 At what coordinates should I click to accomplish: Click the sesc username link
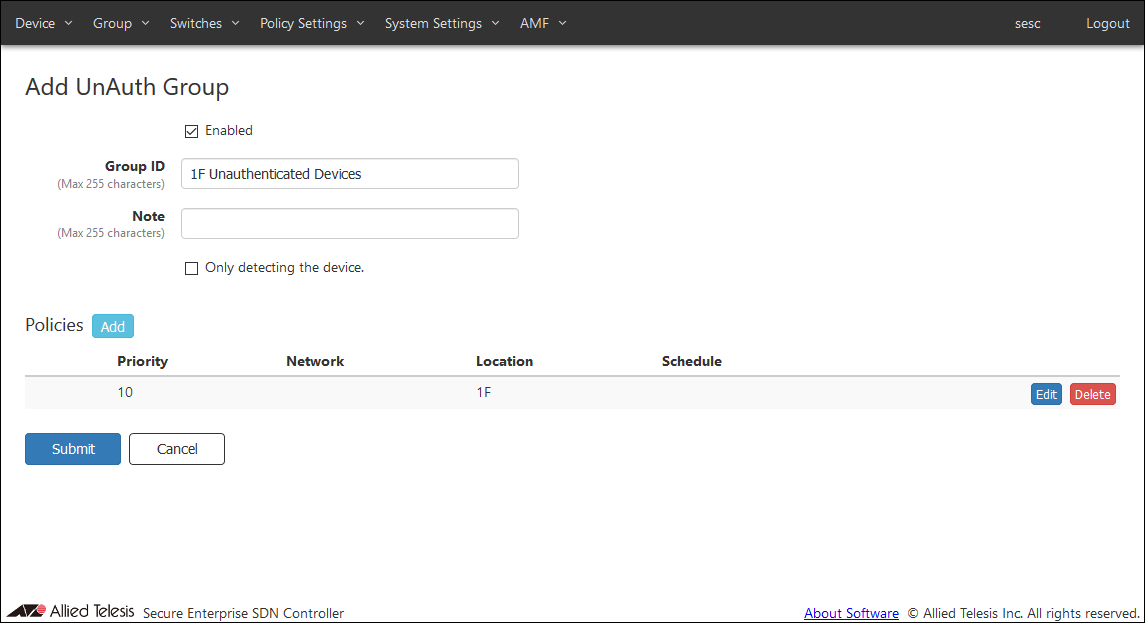pos(1027,23)
